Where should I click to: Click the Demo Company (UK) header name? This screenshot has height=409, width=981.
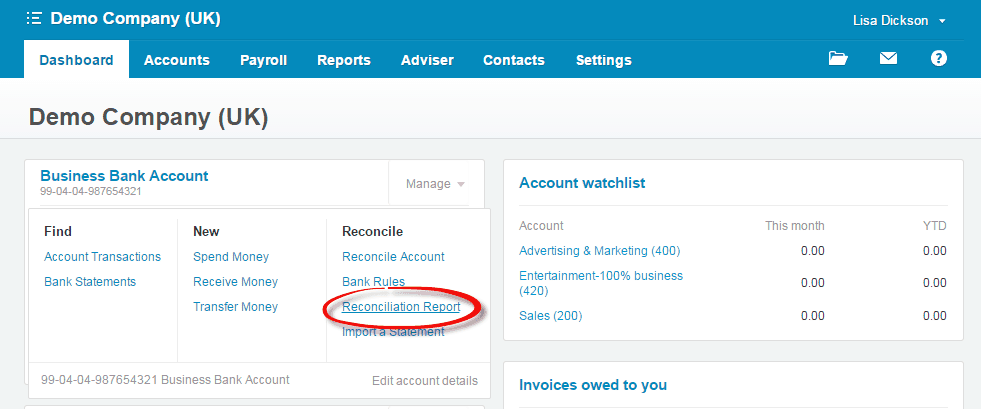point(135,19)
